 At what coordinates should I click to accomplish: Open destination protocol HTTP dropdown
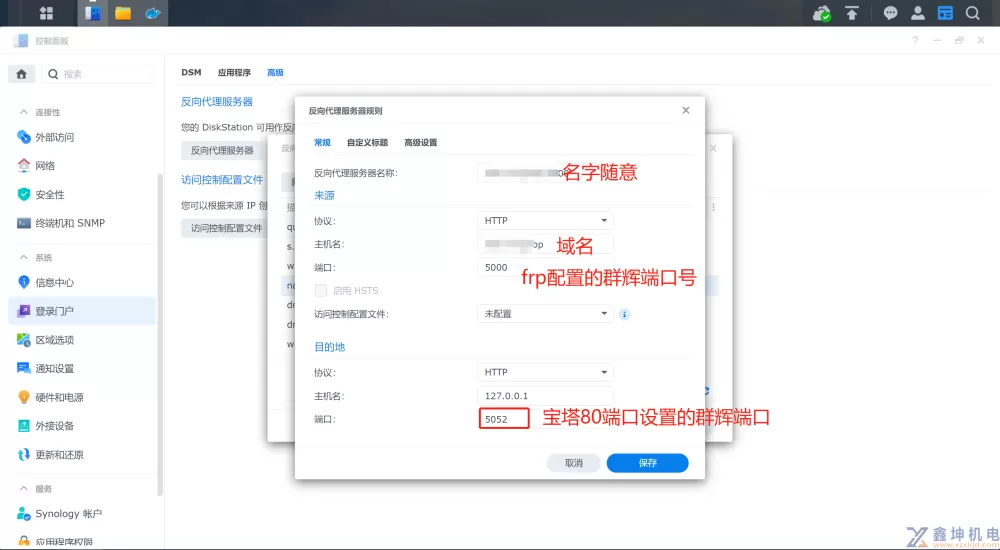pos(545,372)
